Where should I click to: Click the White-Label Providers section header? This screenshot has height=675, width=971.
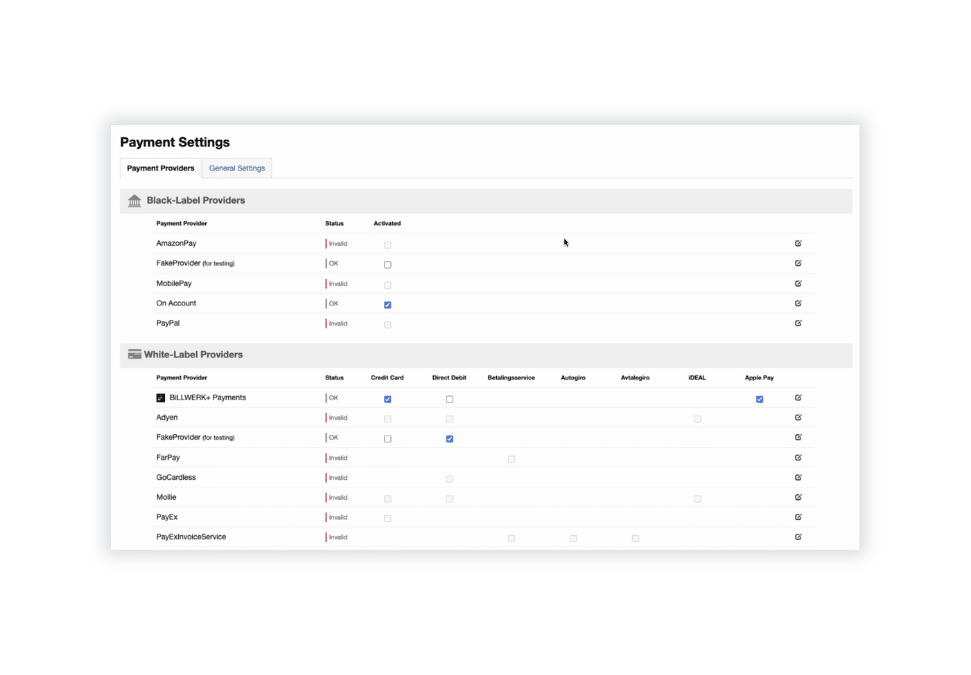click(486, 355)
